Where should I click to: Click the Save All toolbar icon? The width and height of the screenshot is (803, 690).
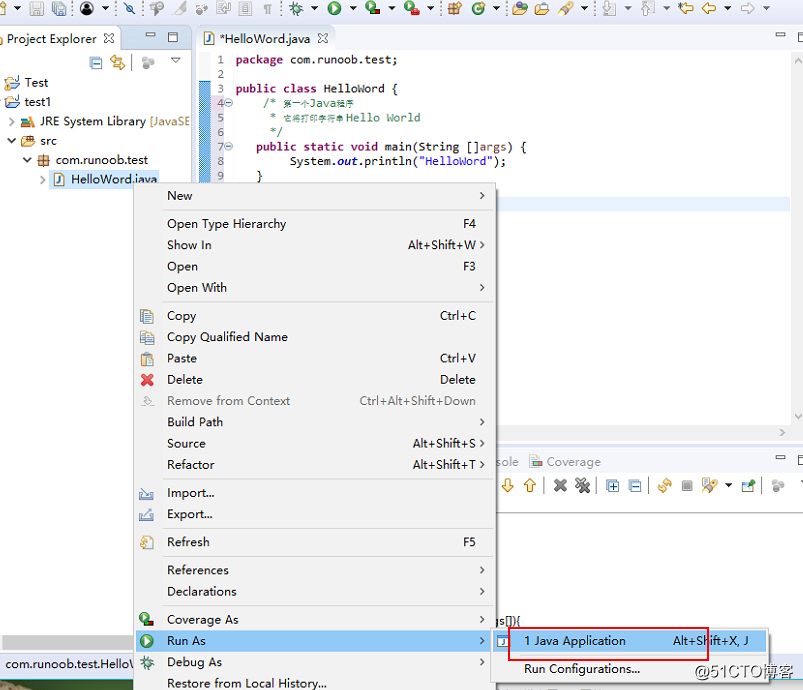click(59, 8)
